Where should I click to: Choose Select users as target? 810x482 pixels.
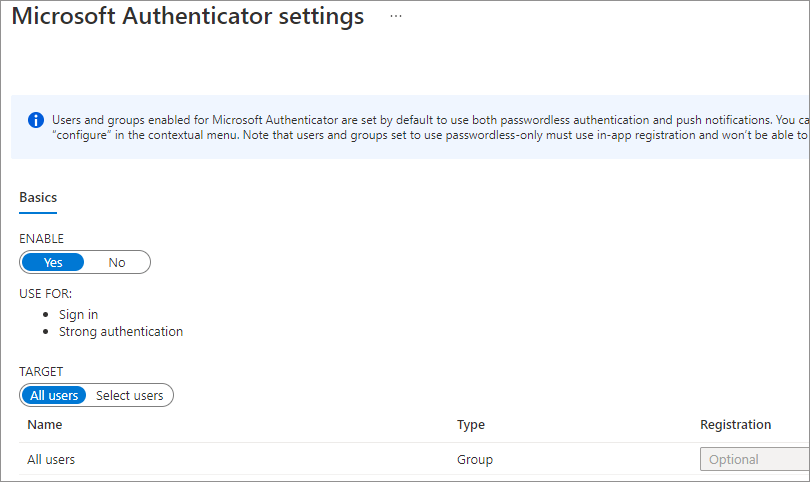129,395
